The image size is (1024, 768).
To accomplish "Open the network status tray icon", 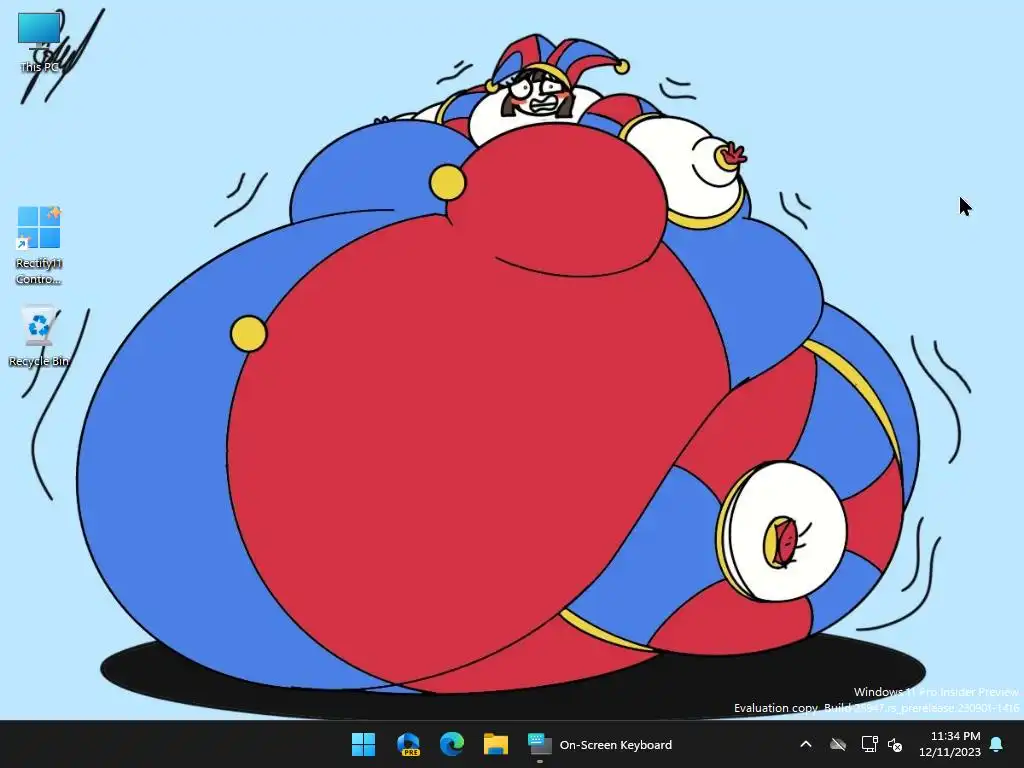I will coord(869,744).
